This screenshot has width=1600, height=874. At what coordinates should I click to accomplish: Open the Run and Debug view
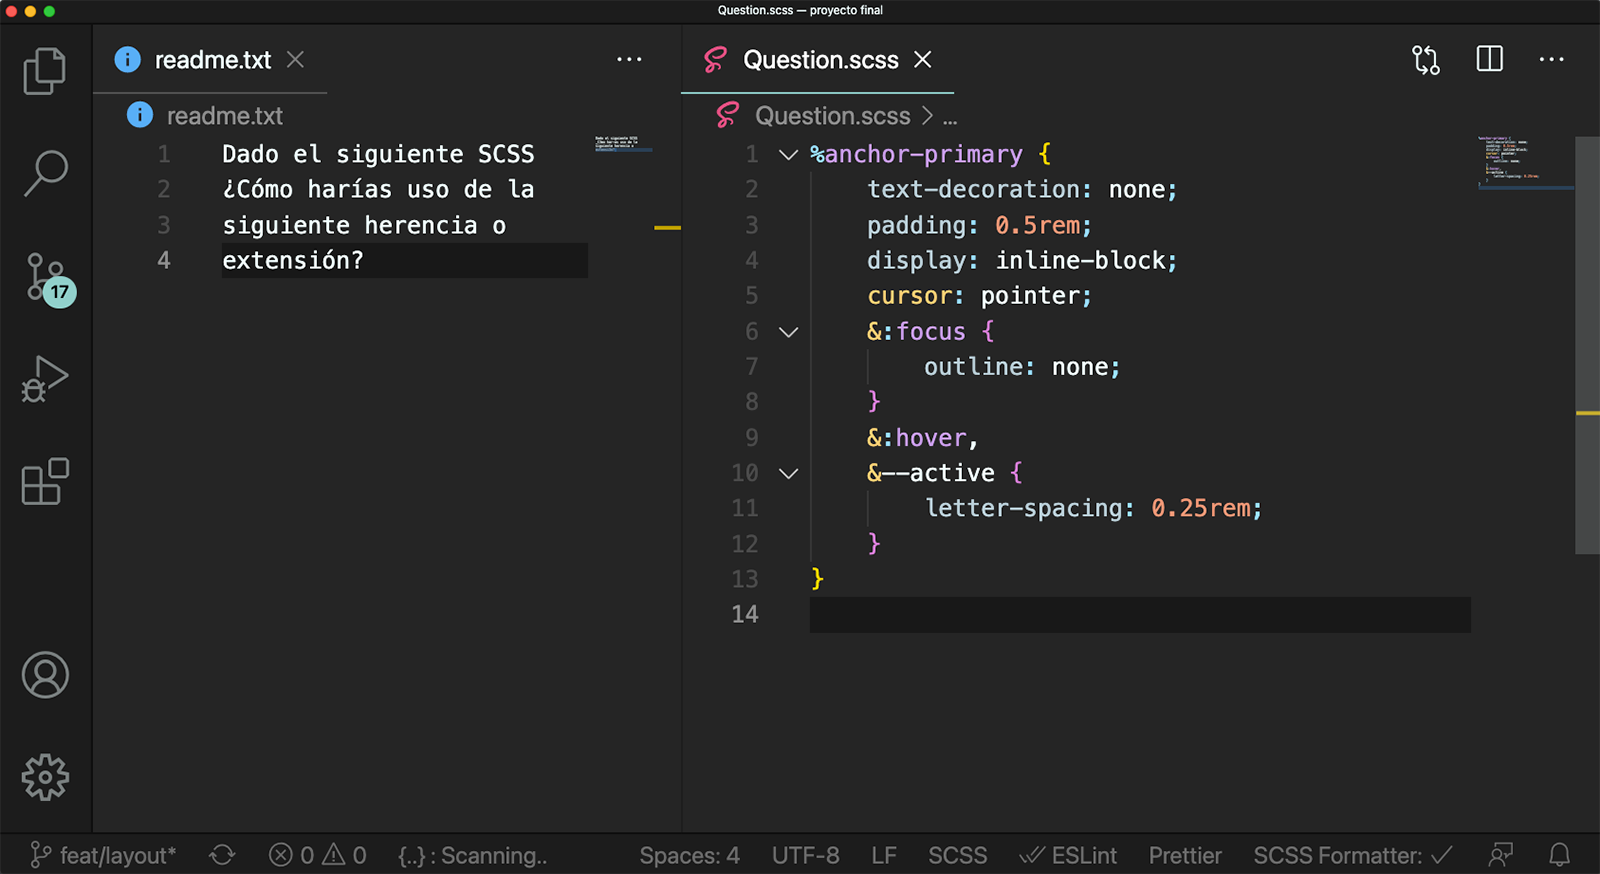tap(45, 379)
